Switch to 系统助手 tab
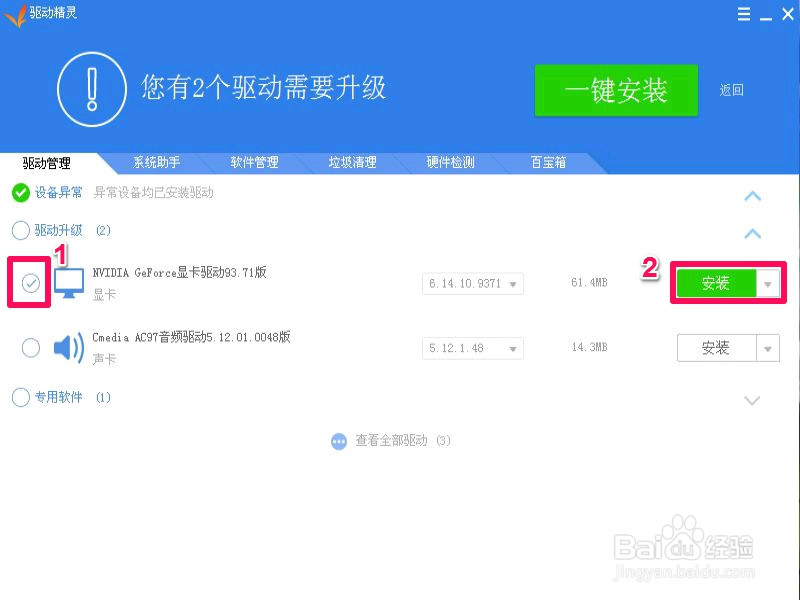 pos(157,163)
